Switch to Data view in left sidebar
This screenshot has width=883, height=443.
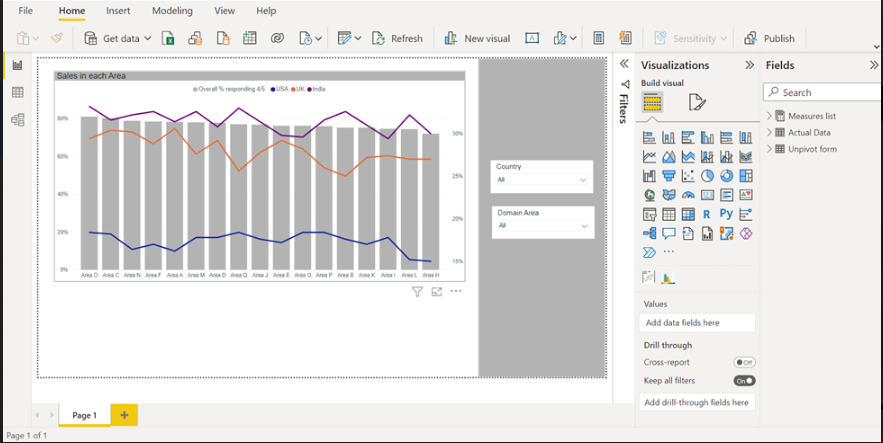[17, 92]
